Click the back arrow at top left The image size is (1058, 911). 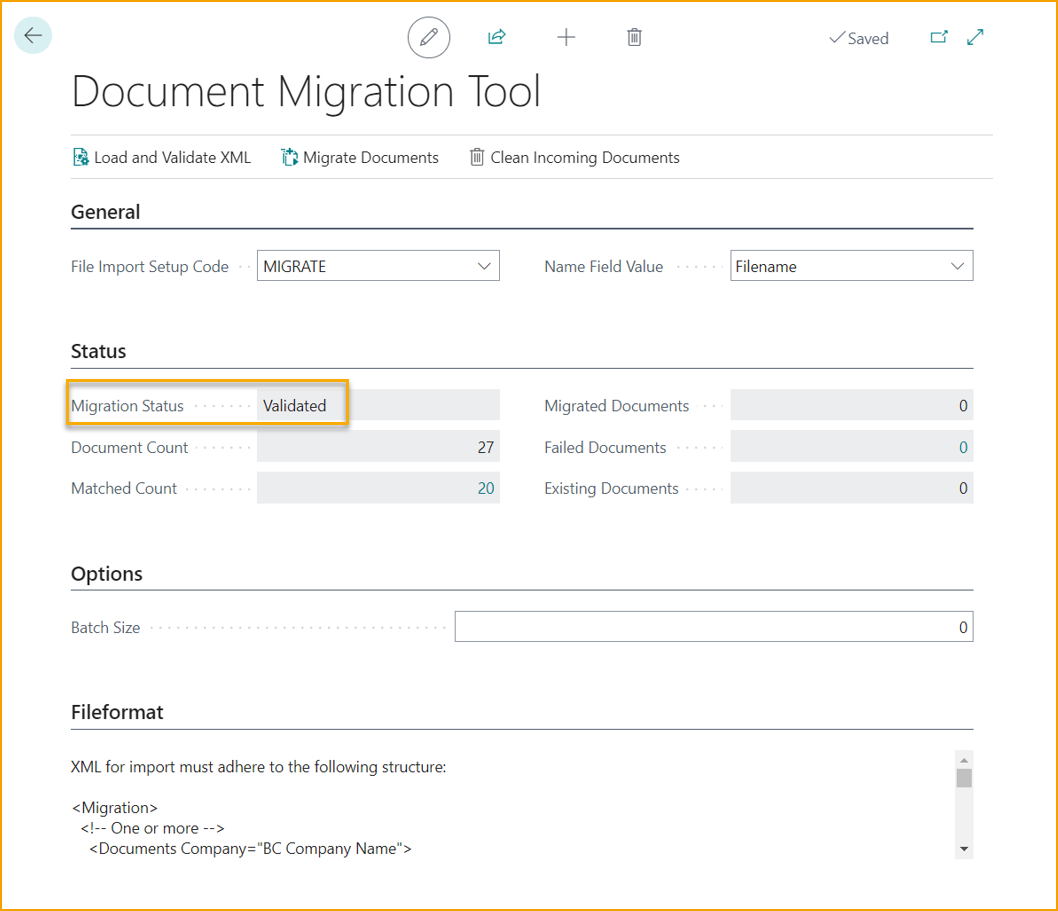(33, 35)
